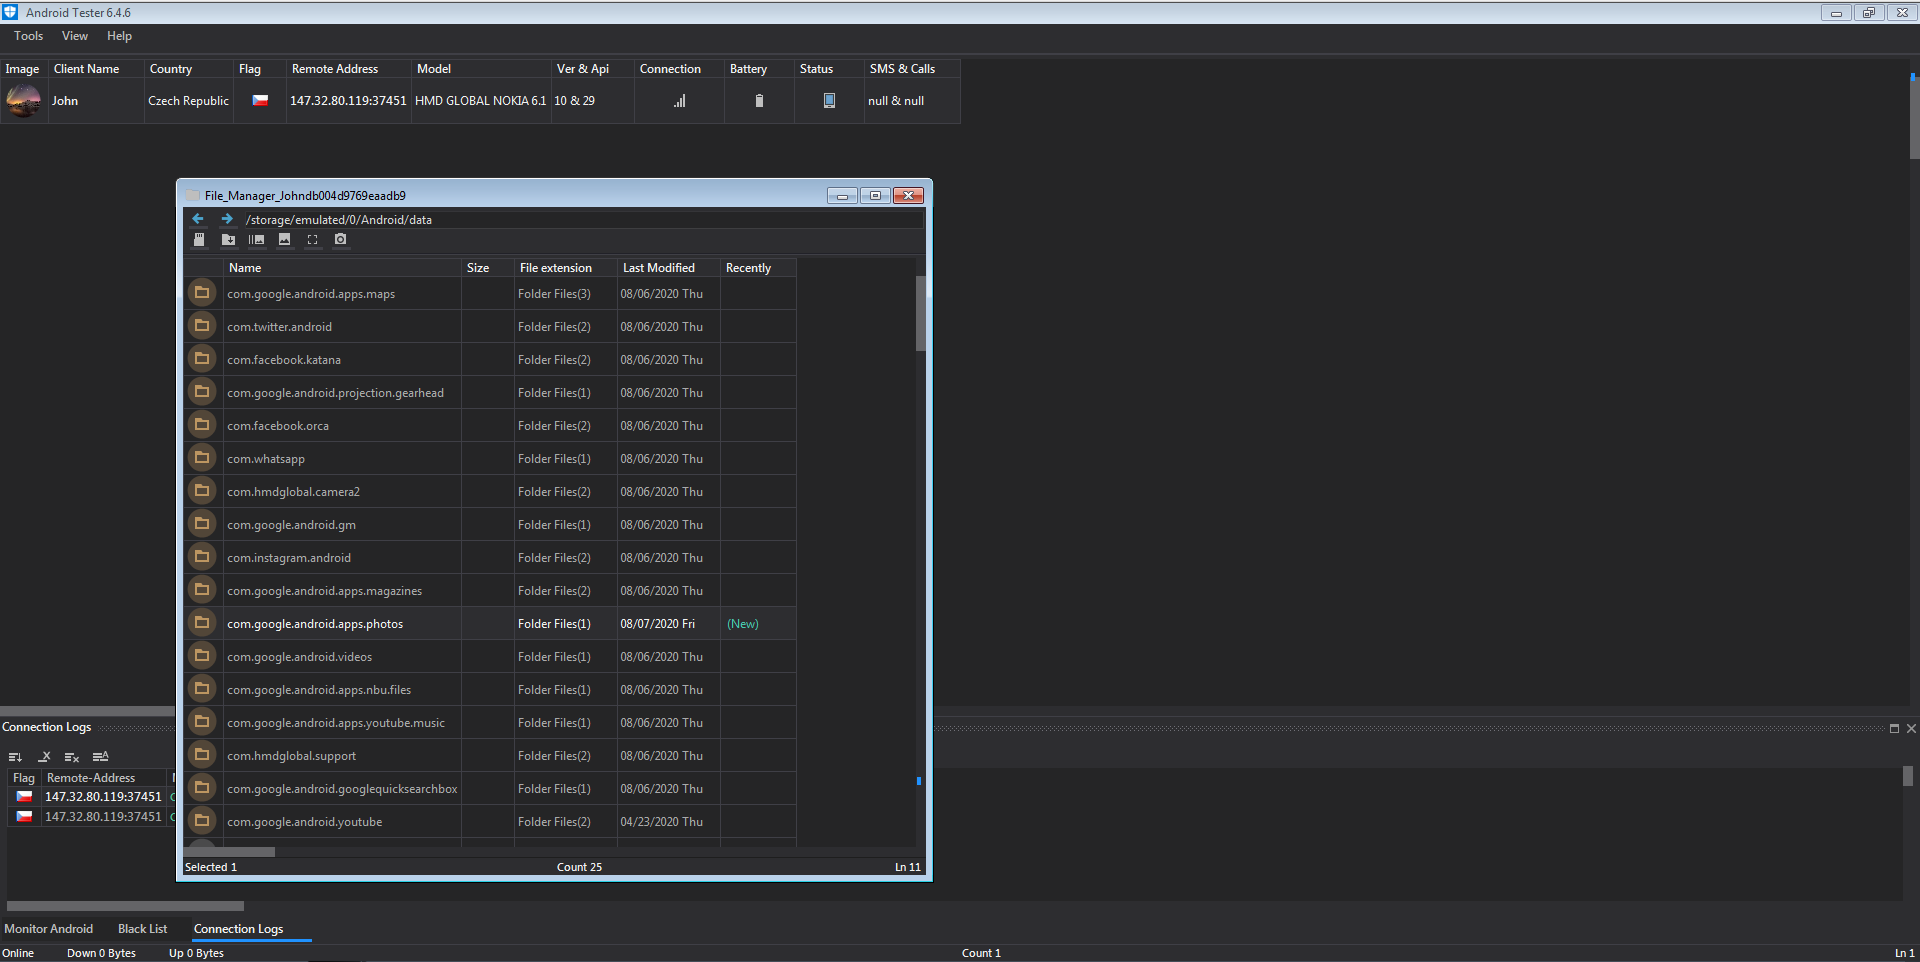This screenshot has height=962, width=1920.
Task: Select the com.hmdglobal.camera2 folder row
Action: coord(490,491)
